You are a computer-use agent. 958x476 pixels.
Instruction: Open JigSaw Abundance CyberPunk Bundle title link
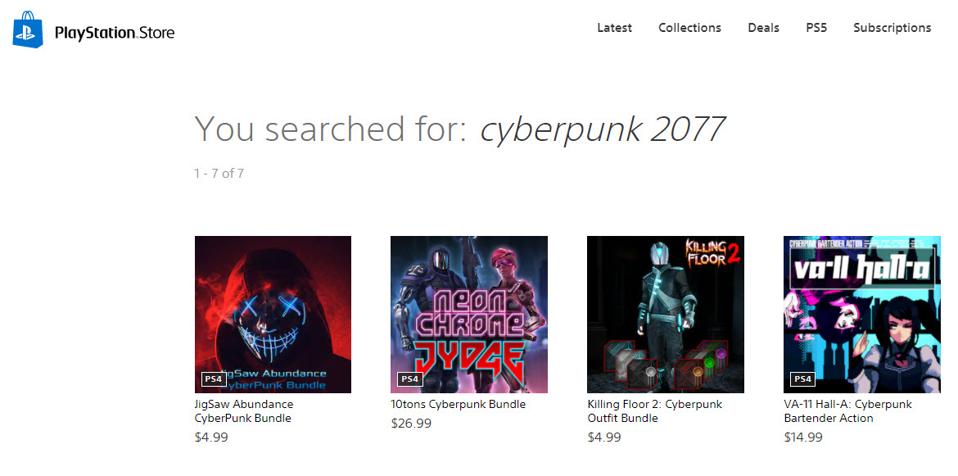coord(244,411)
